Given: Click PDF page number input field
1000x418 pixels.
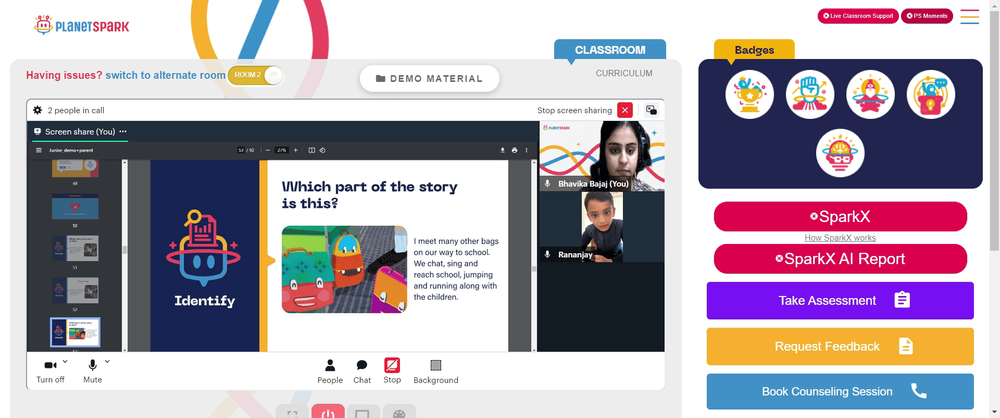Looking at the screenshot, I should [241, 150].
